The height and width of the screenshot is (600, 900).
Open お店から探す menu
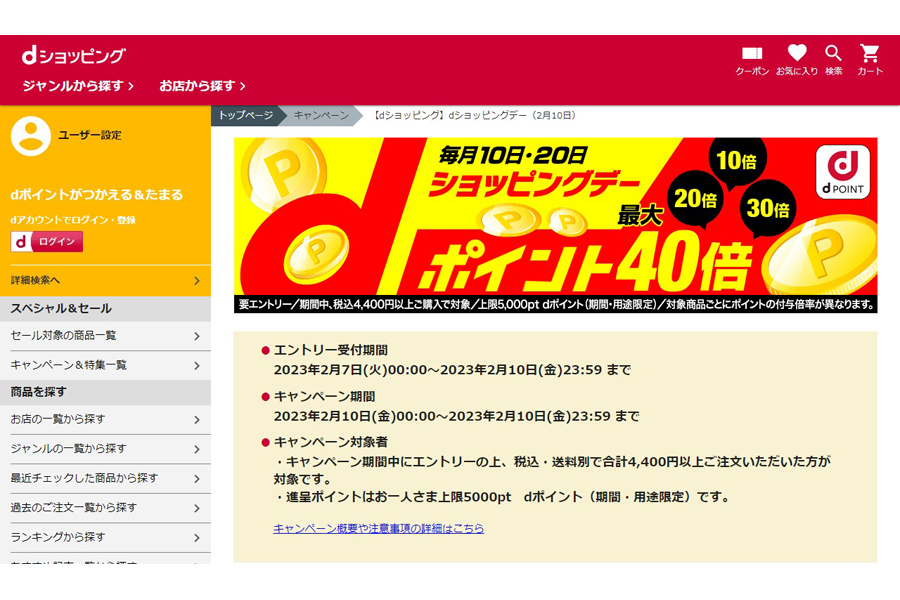click(x=202, y=86)
